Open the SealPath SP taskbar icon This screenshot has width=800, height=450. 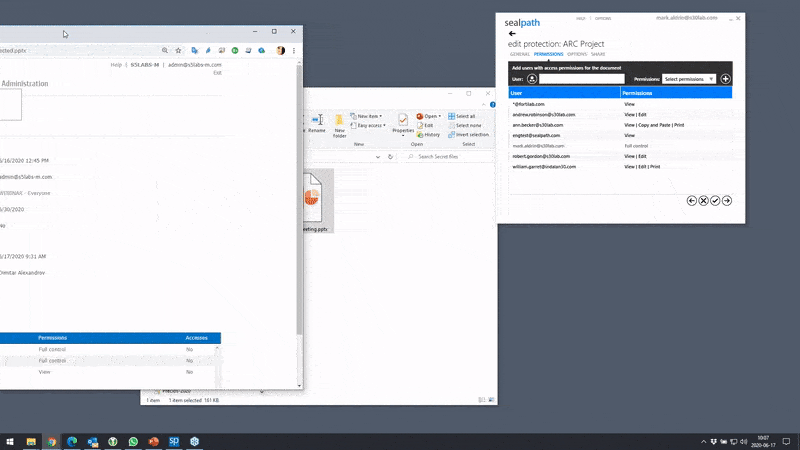[x=174, y=442]
